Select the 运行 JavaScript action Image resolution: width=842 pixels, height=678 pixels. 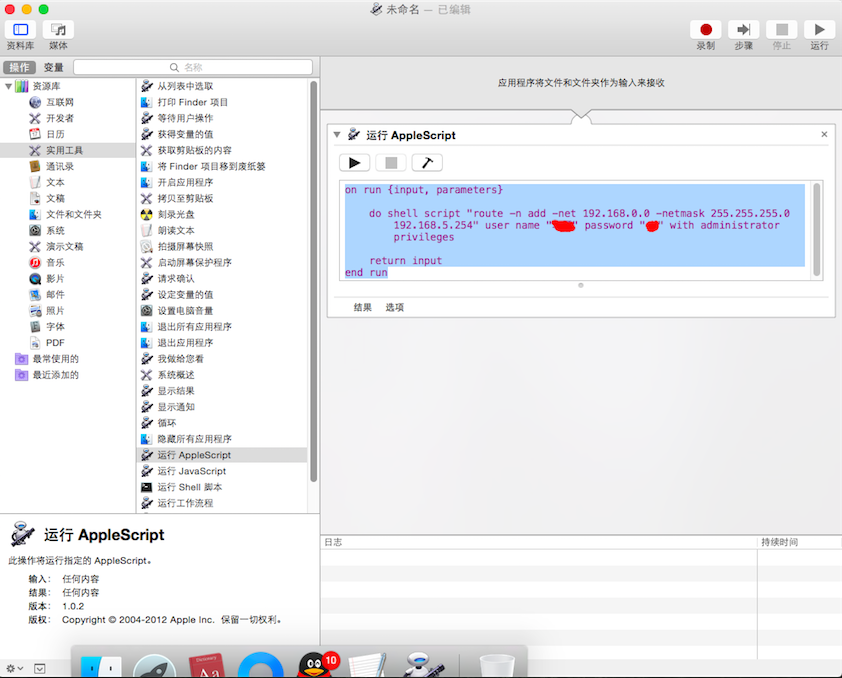(x=222, y=471)
